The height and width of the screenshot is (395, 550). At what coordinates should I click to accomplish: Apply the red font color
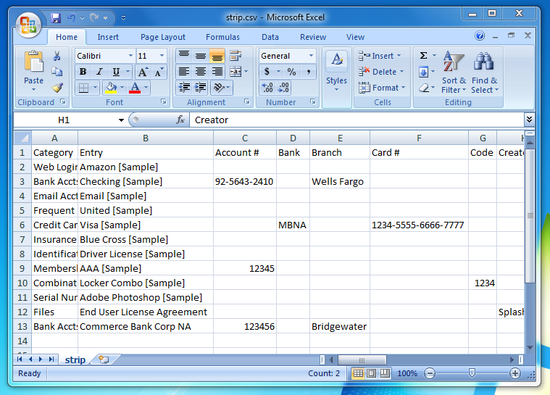tap(135, 88)
